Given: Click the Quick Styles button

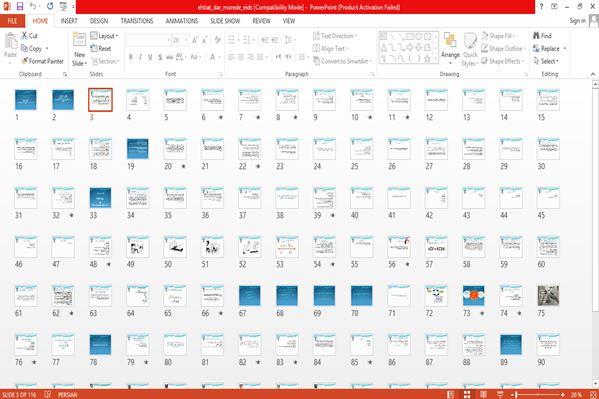Looking at the screenshot, I should [x=470, y=50].
